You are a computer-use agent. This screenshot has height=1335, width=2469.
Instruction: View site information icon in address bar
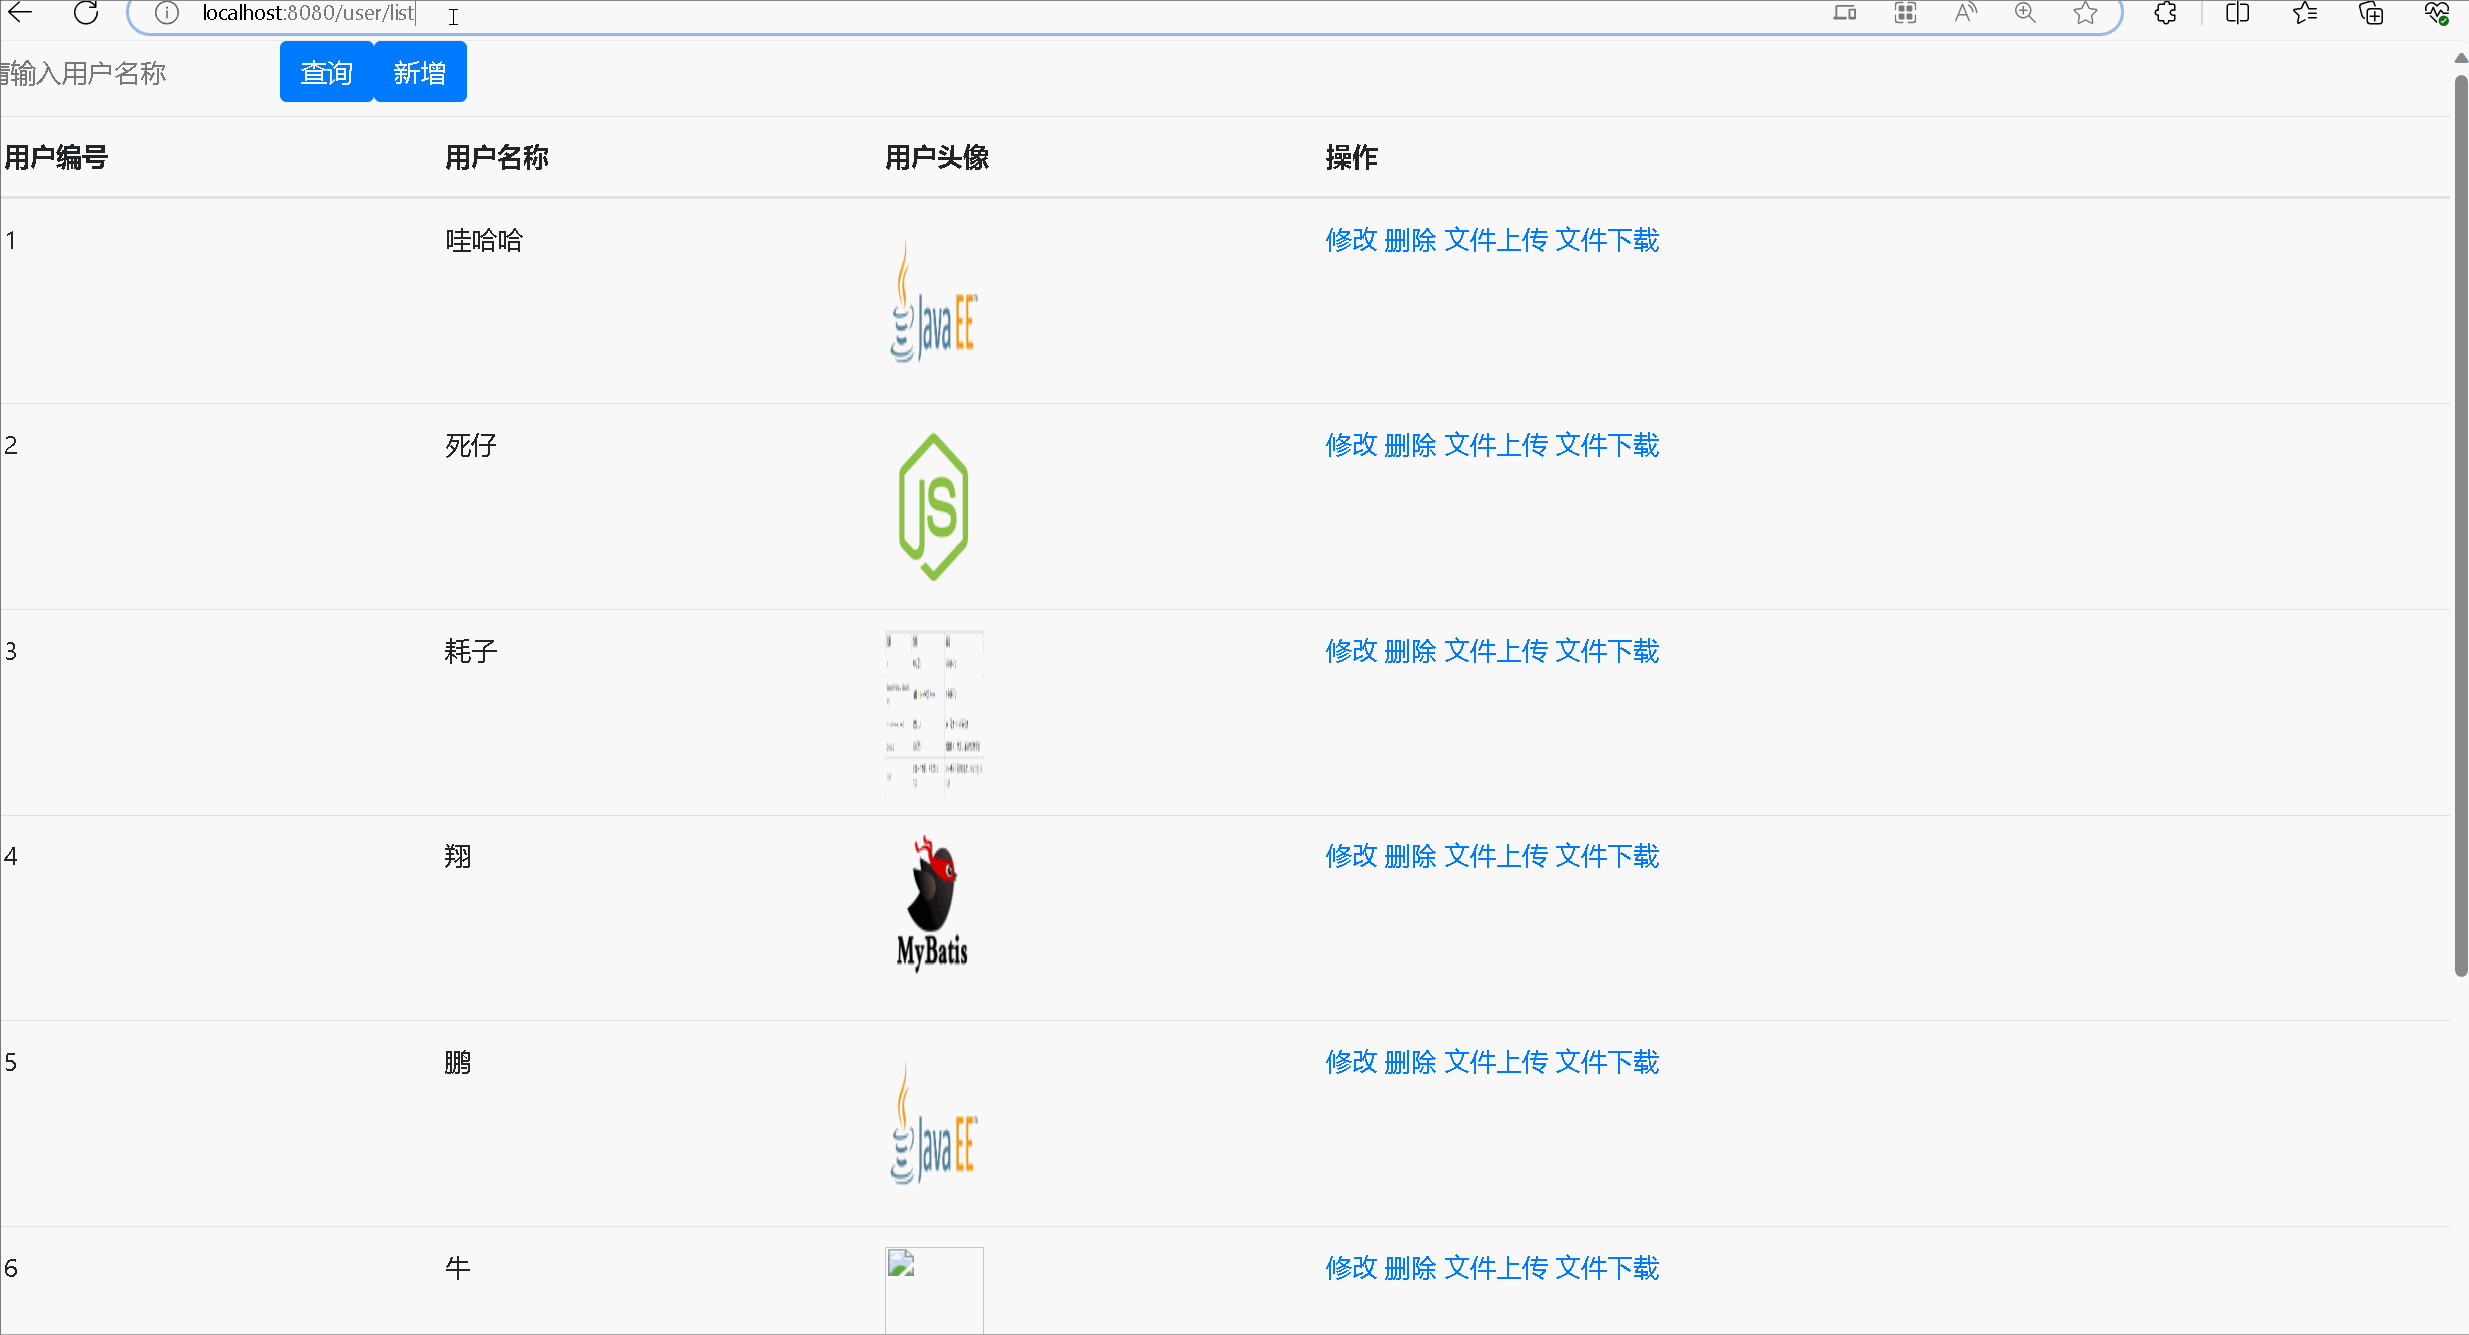tap(166, 14)
